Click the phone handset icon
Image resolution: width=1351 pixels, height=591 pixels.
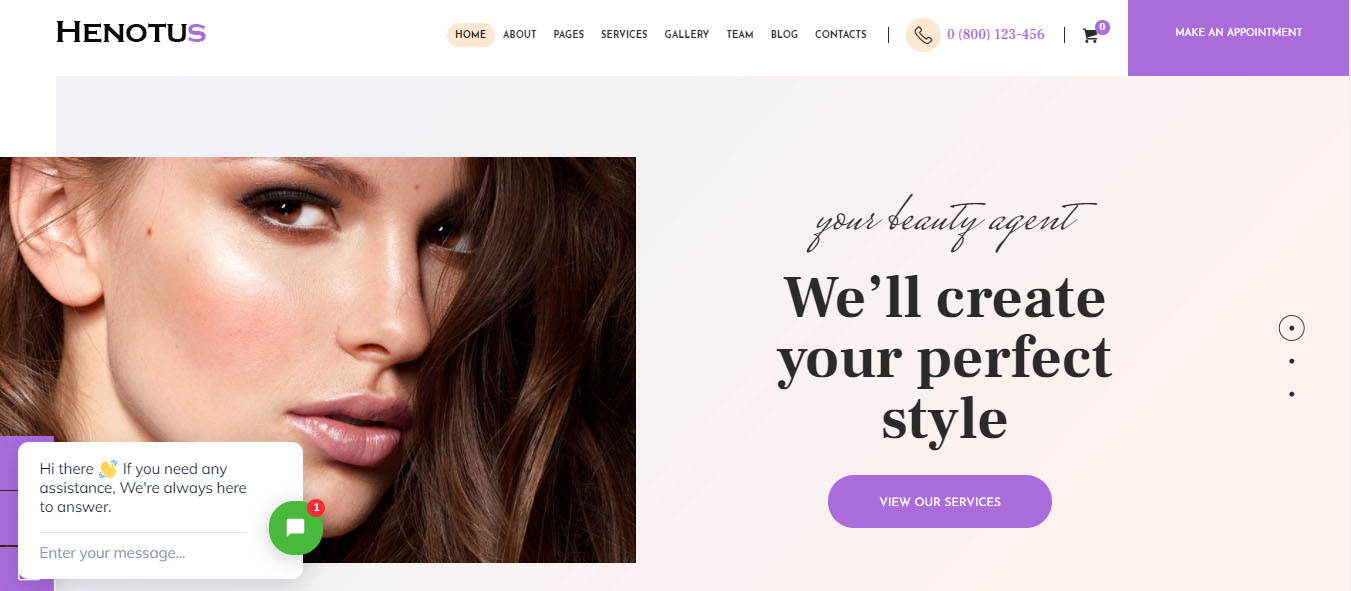(x=923, y=35)
